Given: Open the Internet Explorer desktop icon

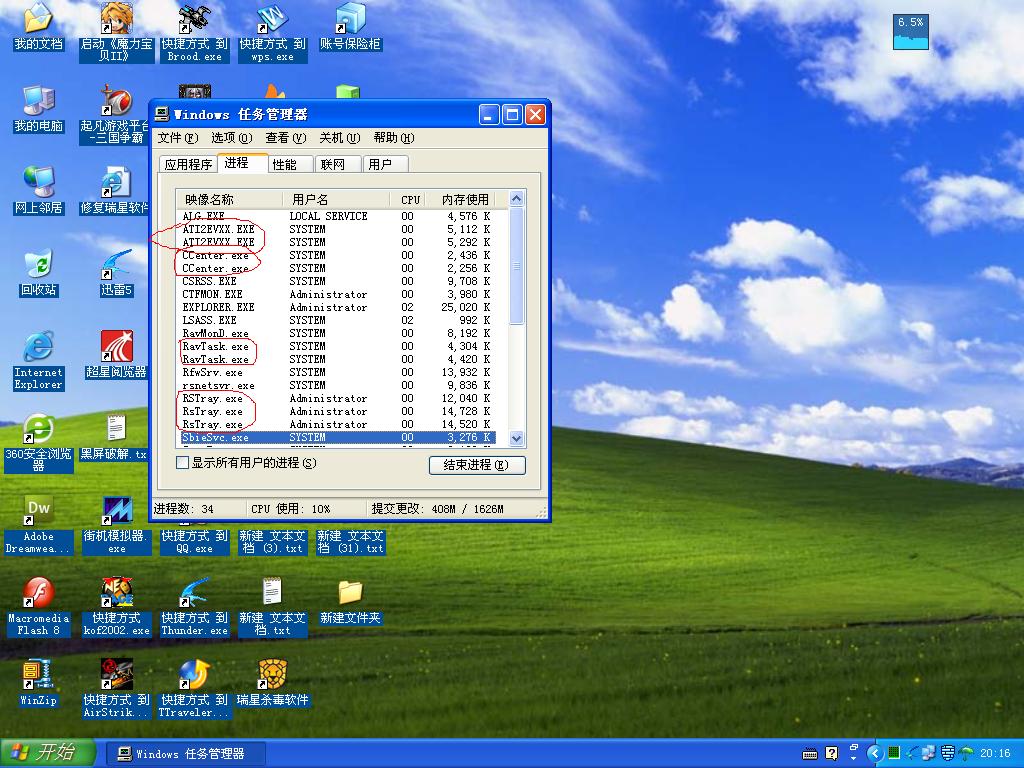Looking at the screenshot, I should click(x=38, y=348).
